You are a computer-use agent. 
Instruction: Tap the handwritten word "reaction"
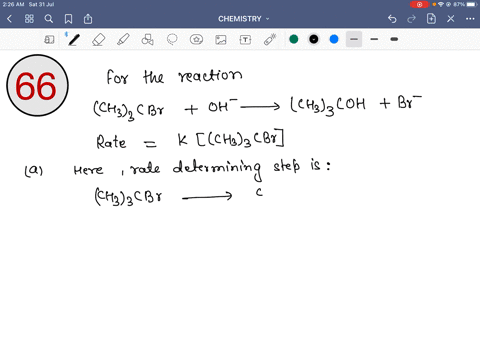click(210, 76)
